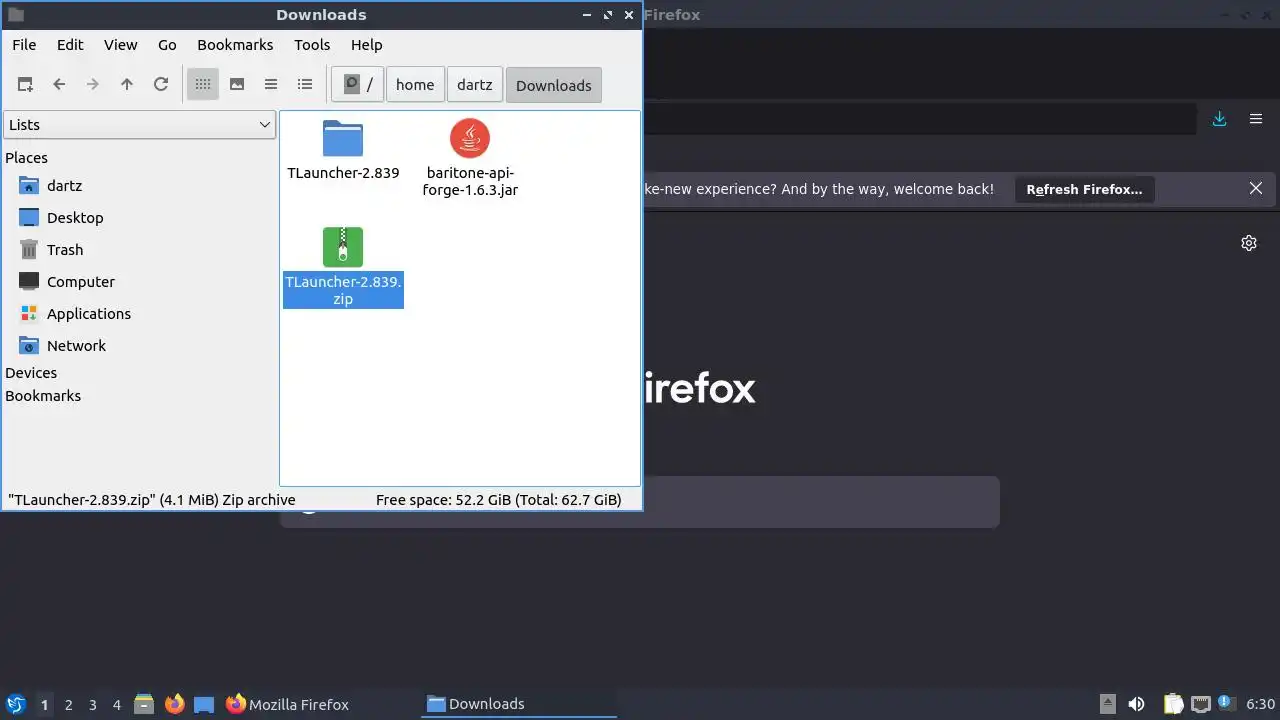The width and height of the screenshot is (1280, 720).
Task: Open the File menu
Action: click(24, 45)
